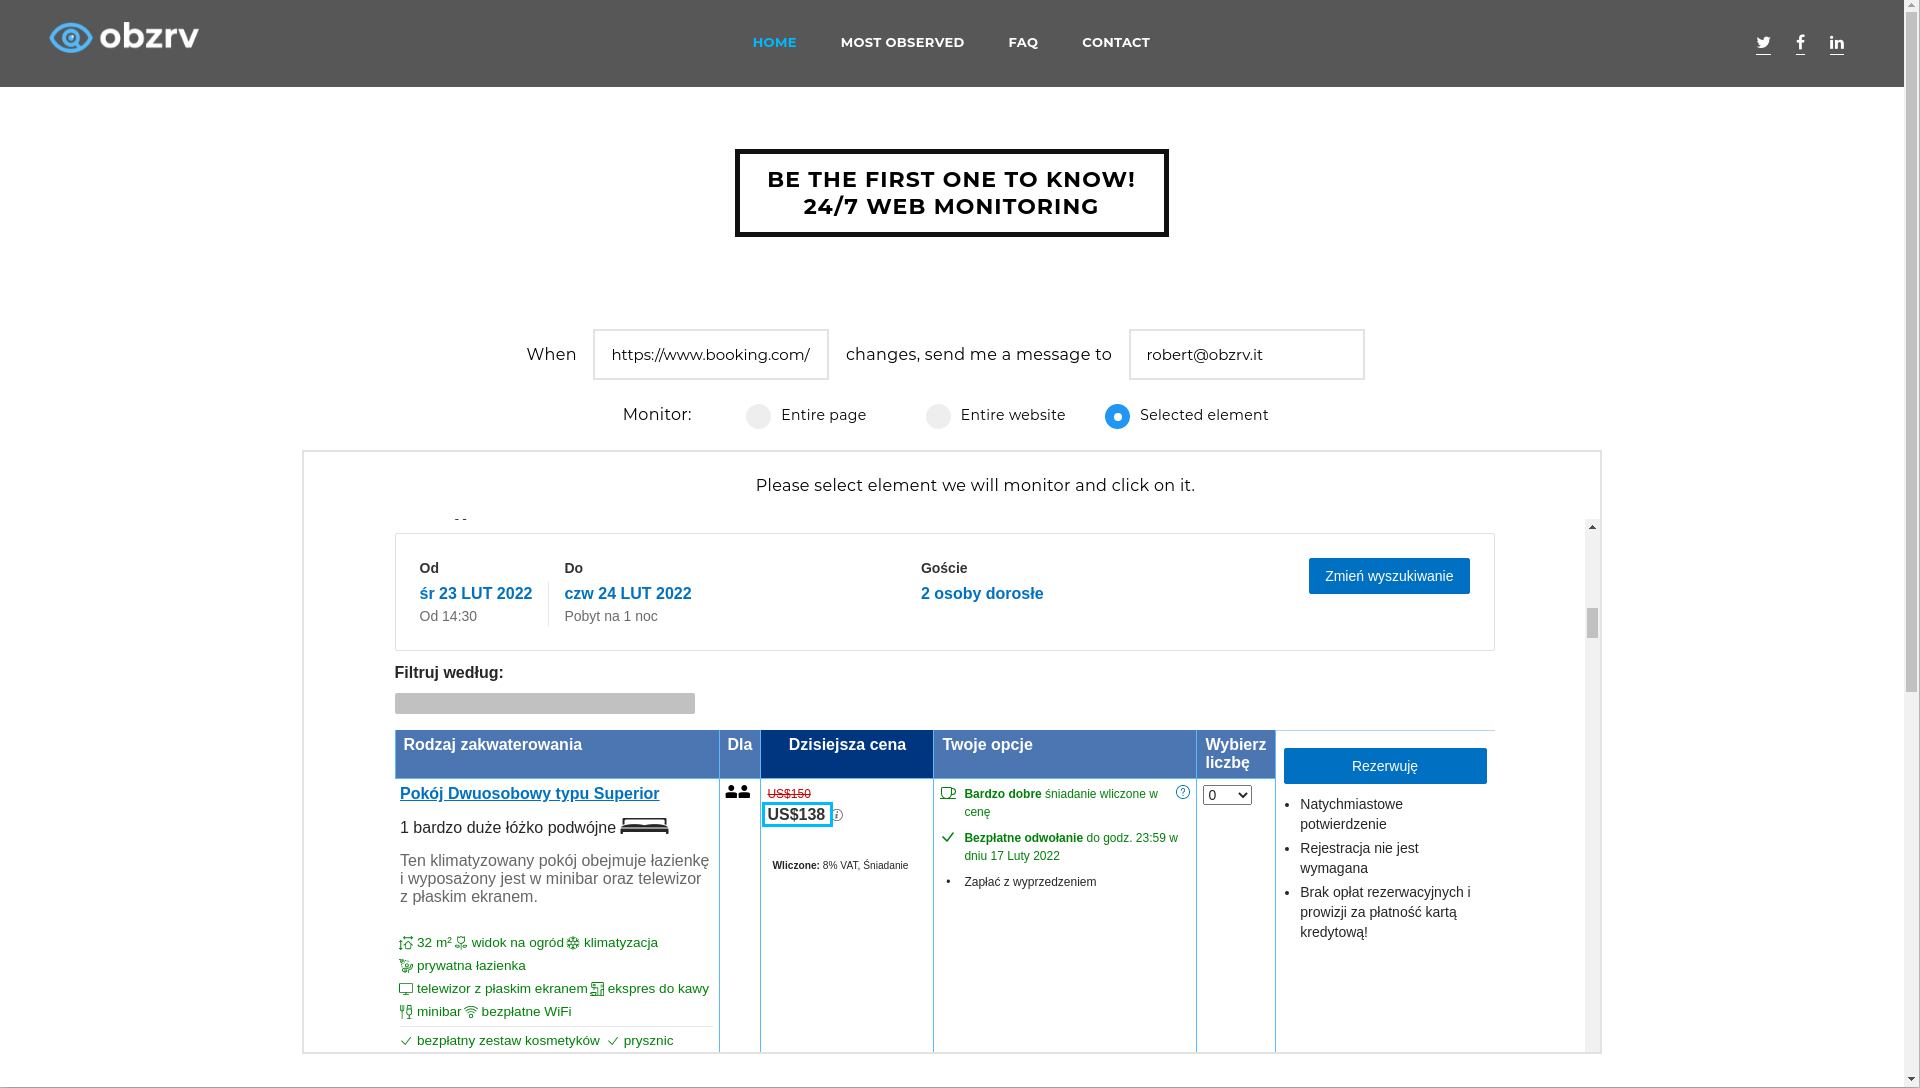1920x1088 pixels.
Task: Click the minibar icon
Action: 406,1012
